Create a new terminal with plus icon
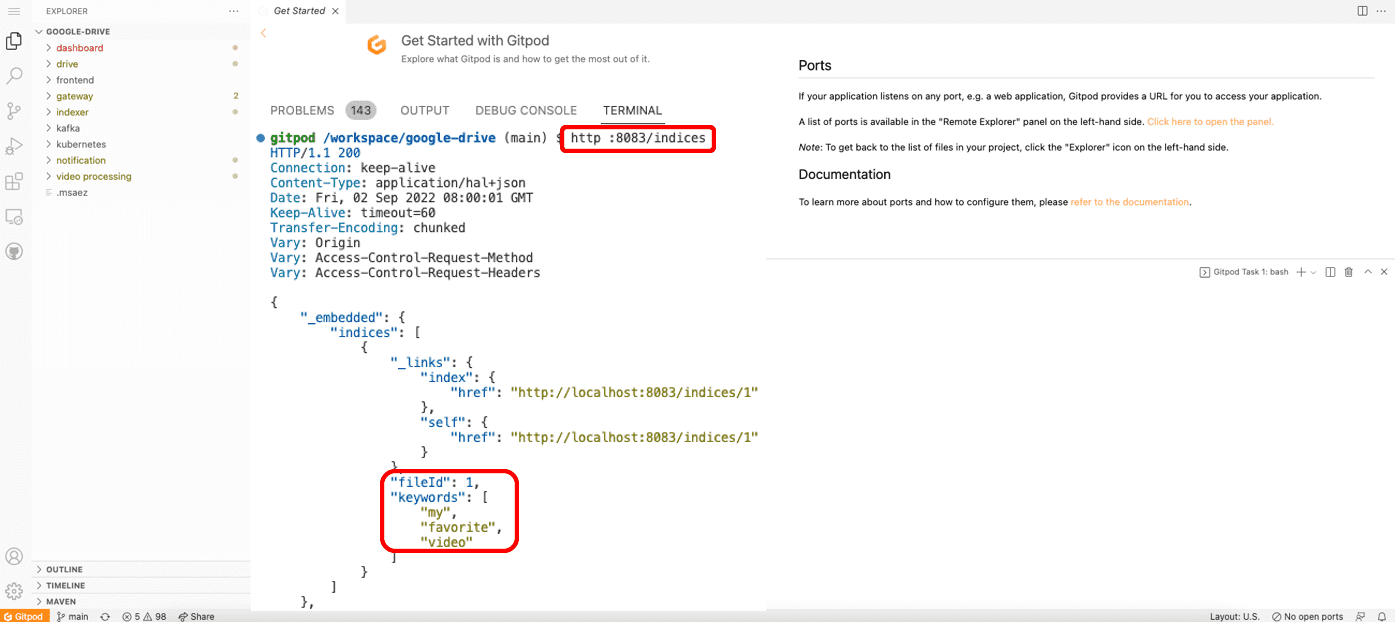The image size is (1395, 628). coord(1301,272)
